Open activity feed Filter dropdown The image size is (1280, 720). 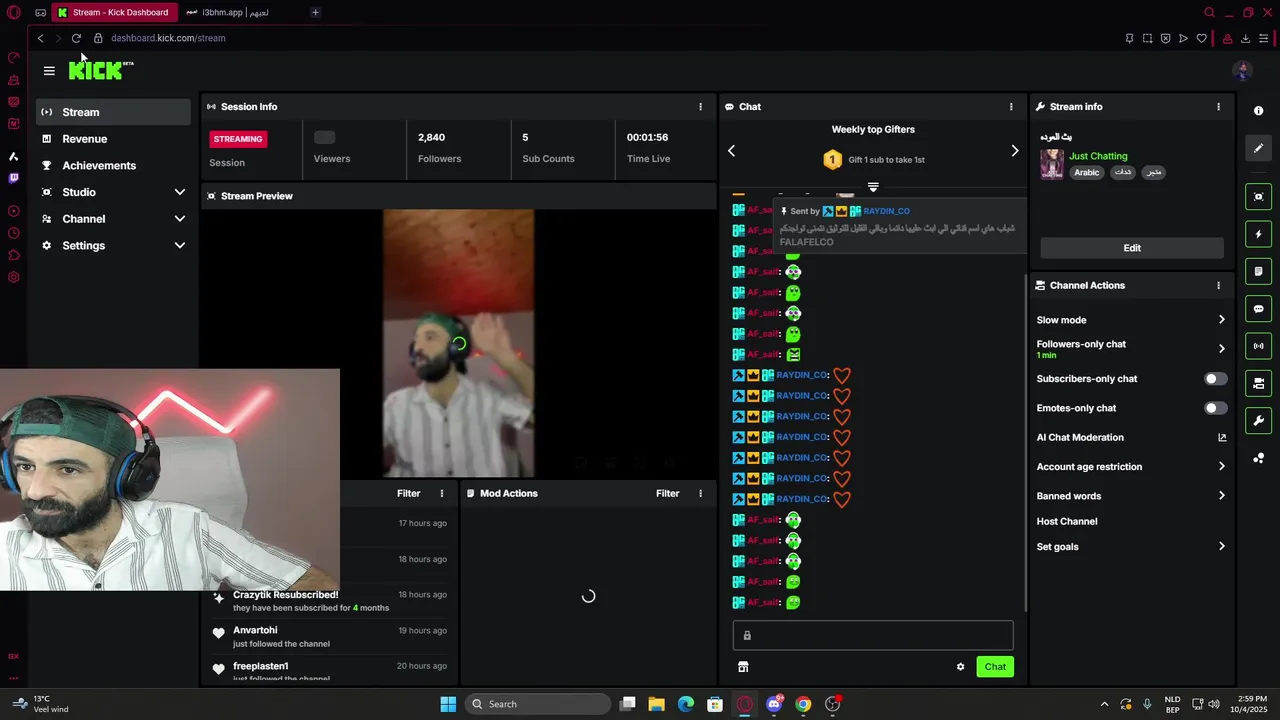pyautogui.click(x=408, y=494)
